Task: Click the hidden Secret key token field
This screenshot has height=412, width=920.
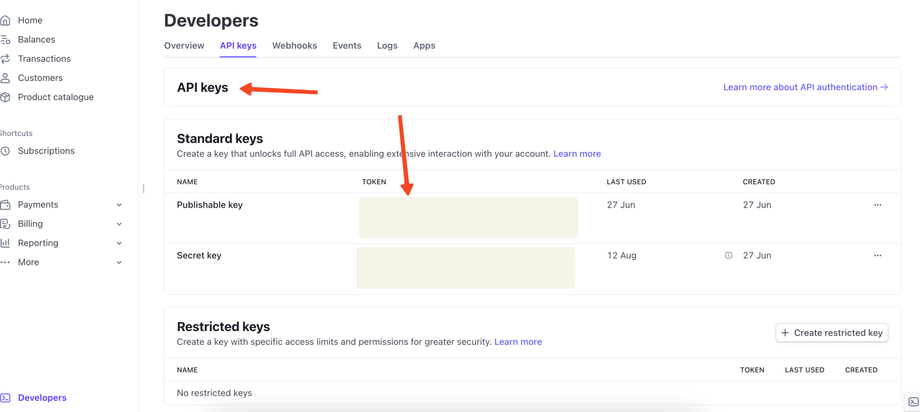Action: point(466,268)
